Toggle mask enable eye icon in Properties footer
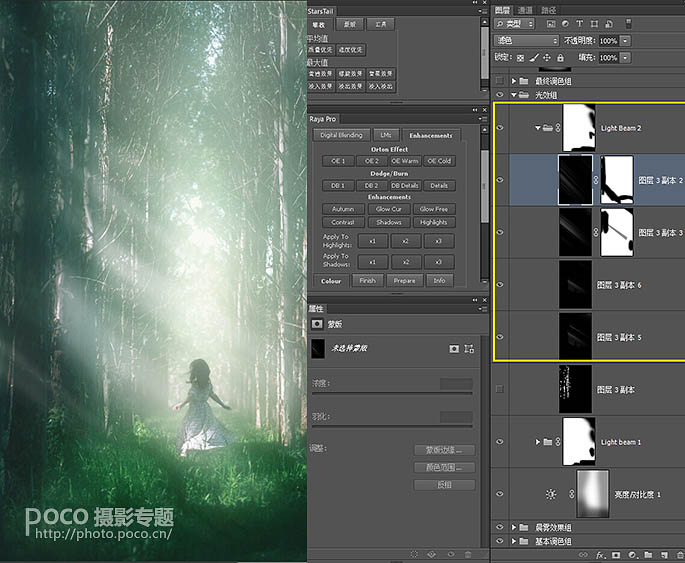 [x=451, y=554]
